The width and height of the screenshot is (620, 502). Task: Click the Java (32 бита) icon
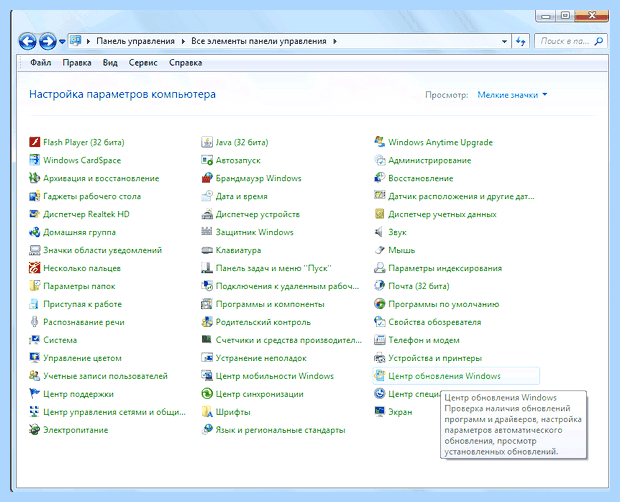pyautogui.click(x=207, y=142)
